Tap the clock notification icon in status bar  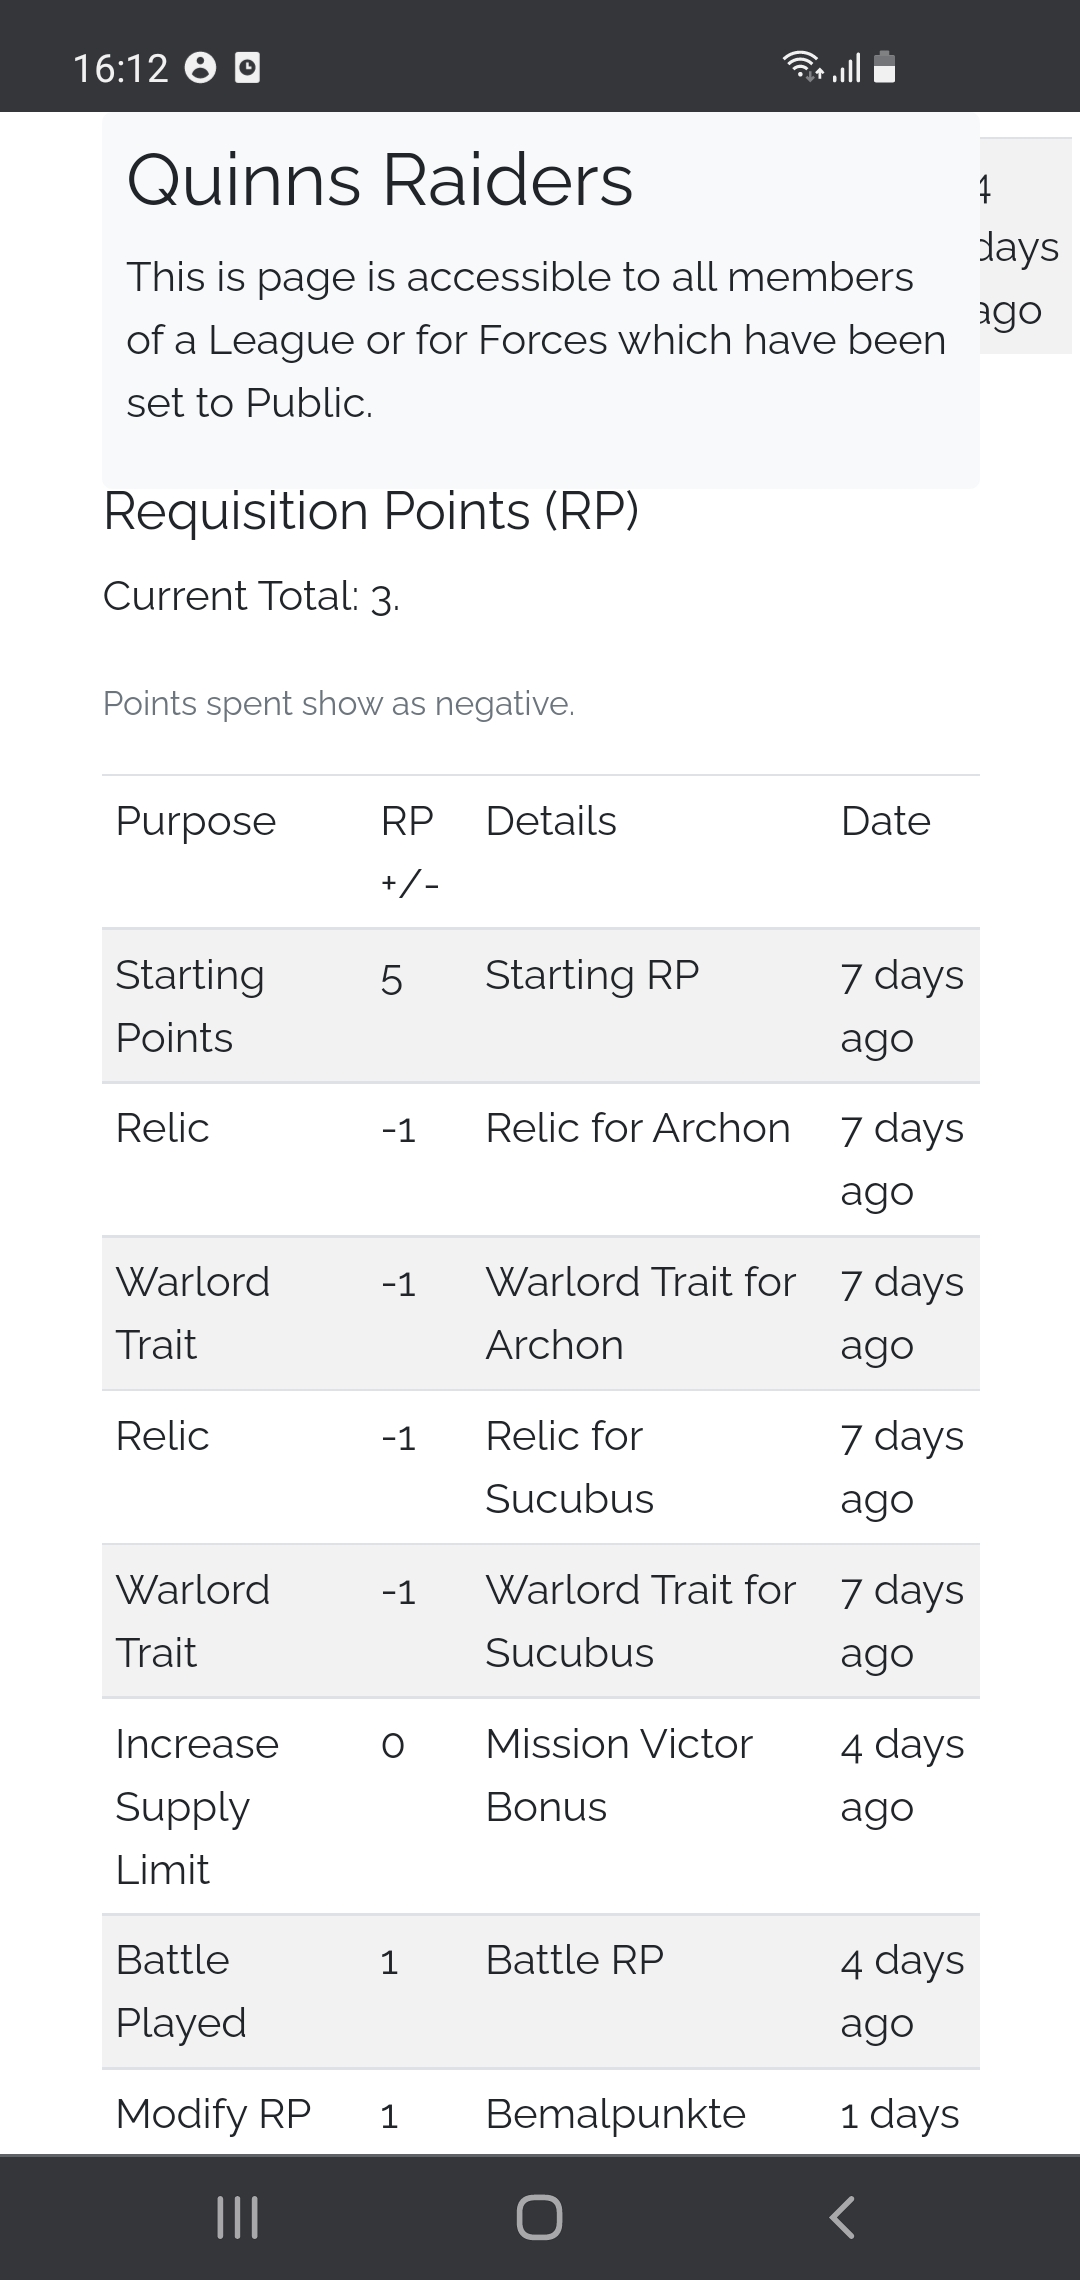247,68
